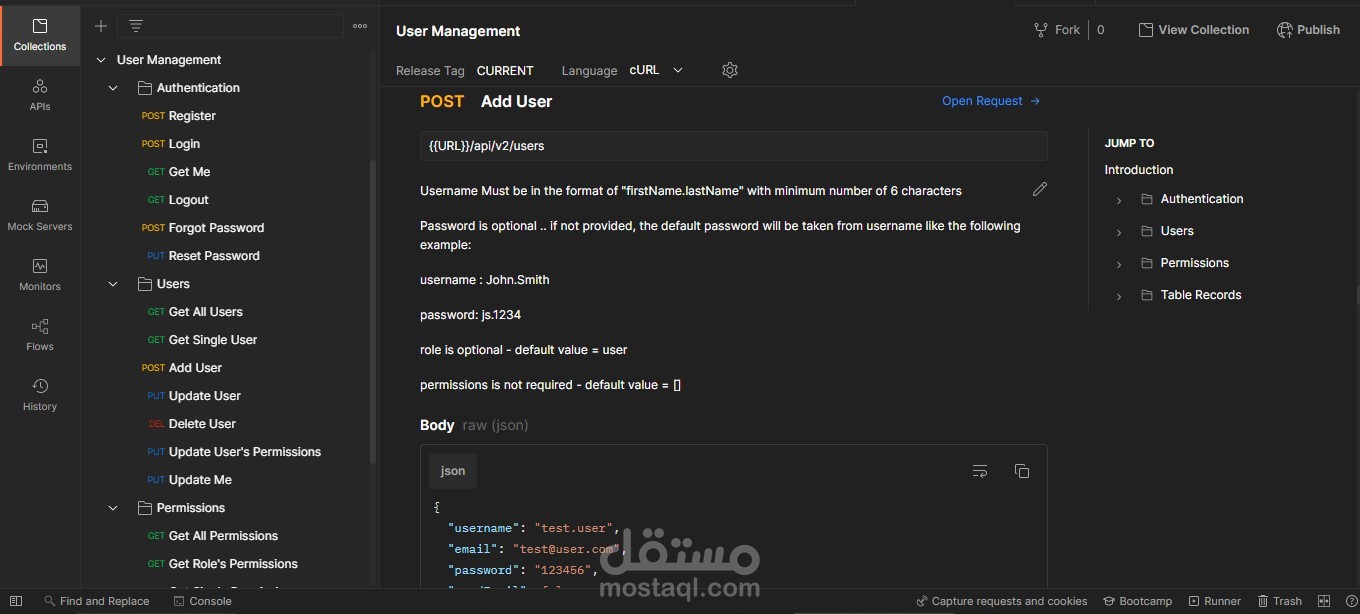This screenshot has width=1360, height=614.
Task: Open the Language cURL dropdown
Action: [657, 70]
